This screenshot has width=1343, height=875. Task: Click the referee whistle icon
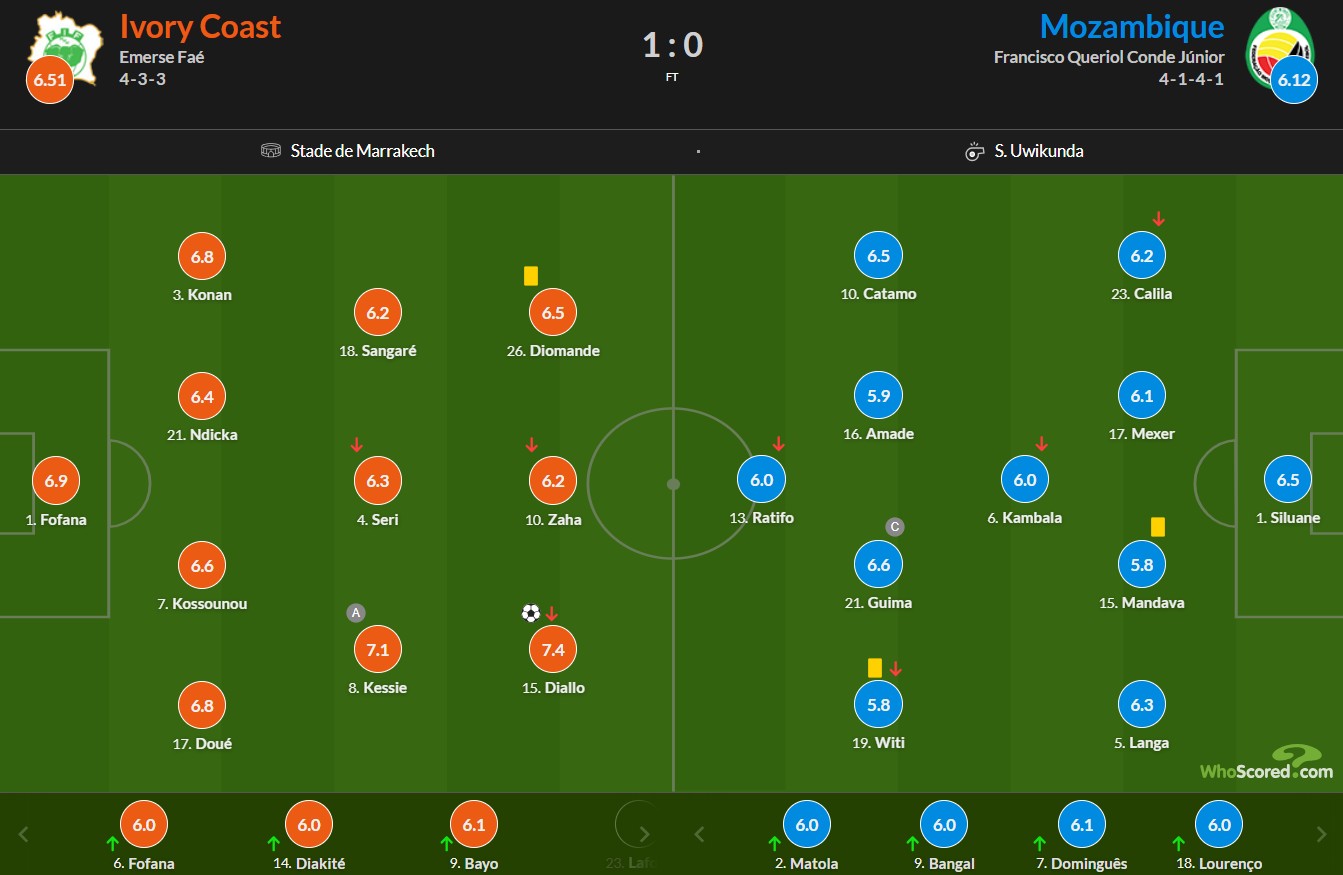(975, 151)
